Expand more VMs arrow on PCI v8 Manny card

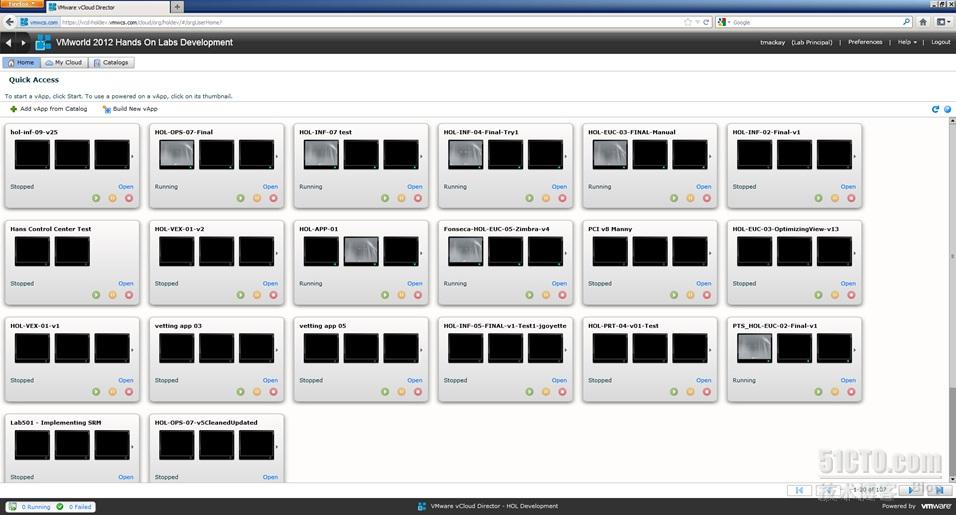coord(710,253)
